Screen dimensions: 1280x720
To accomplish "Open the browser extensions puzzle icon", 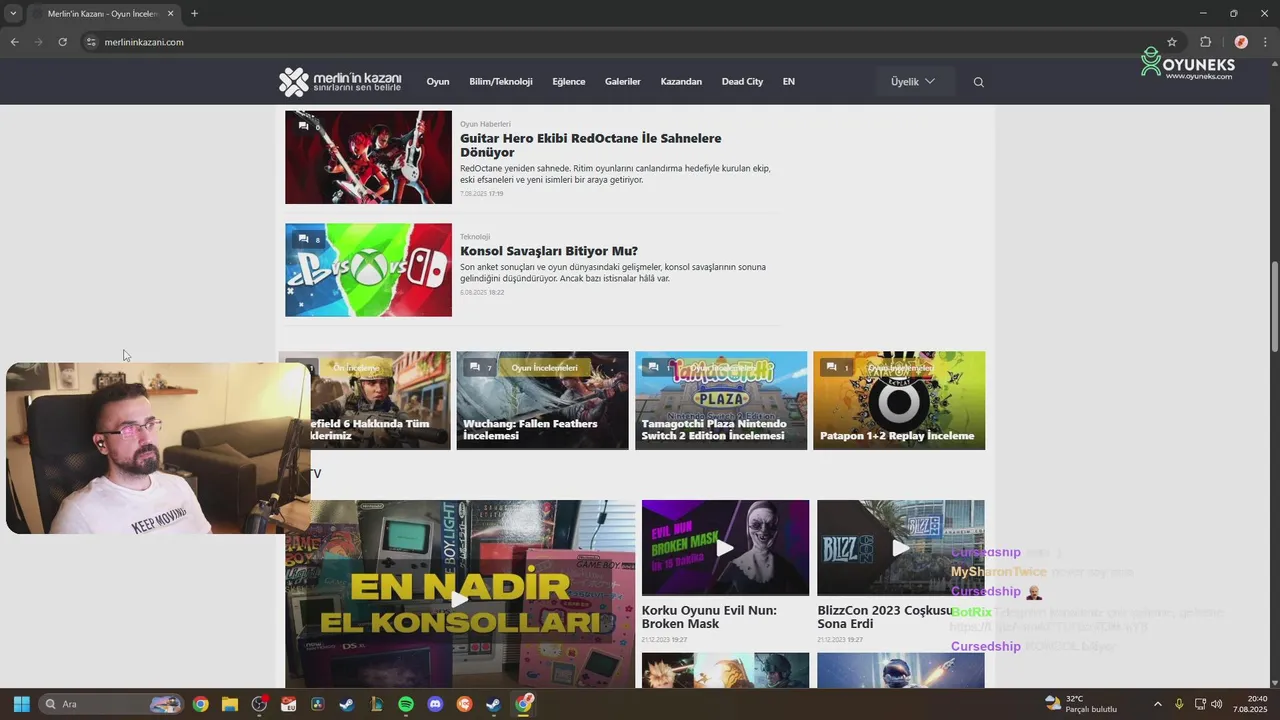I will point(1205,42).
